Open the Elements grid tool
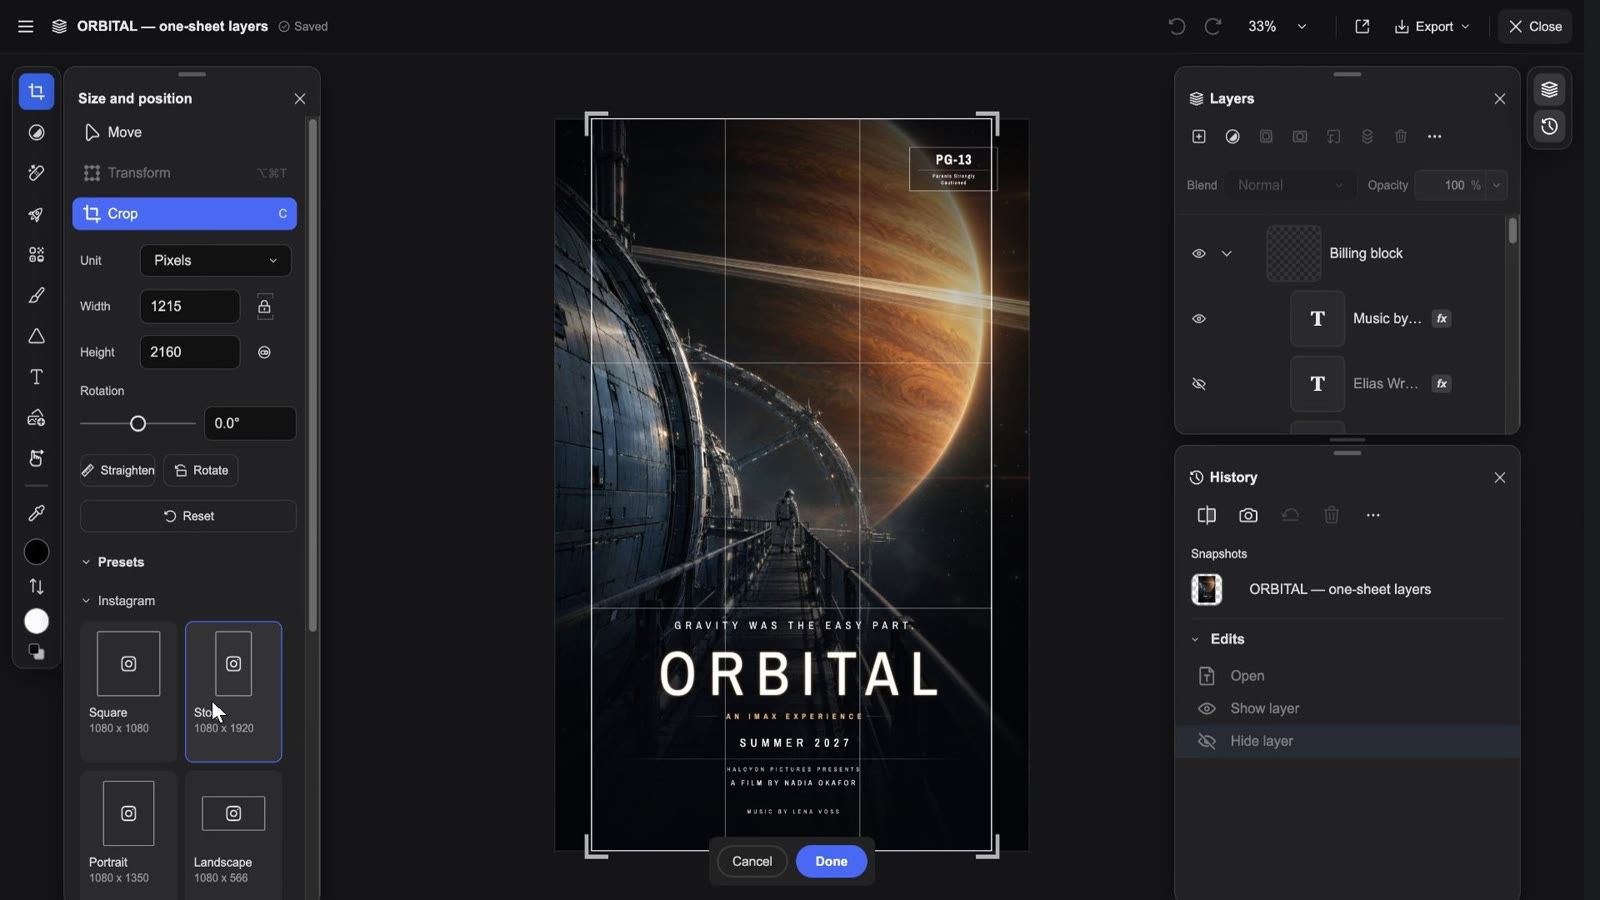The height and width of the screenshot is (900, 1600). 36,255
